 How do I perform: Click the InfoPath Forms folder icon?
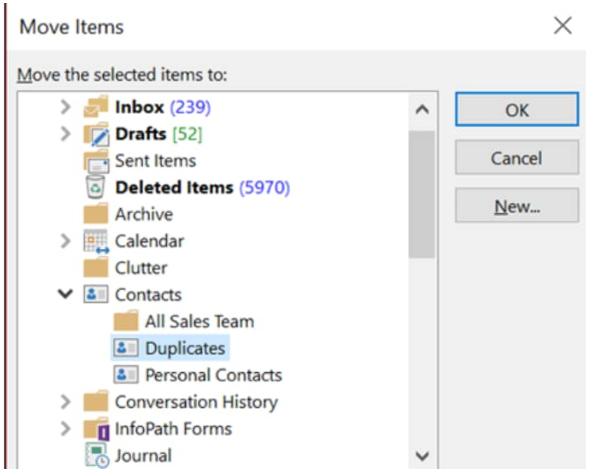(96, 429)
